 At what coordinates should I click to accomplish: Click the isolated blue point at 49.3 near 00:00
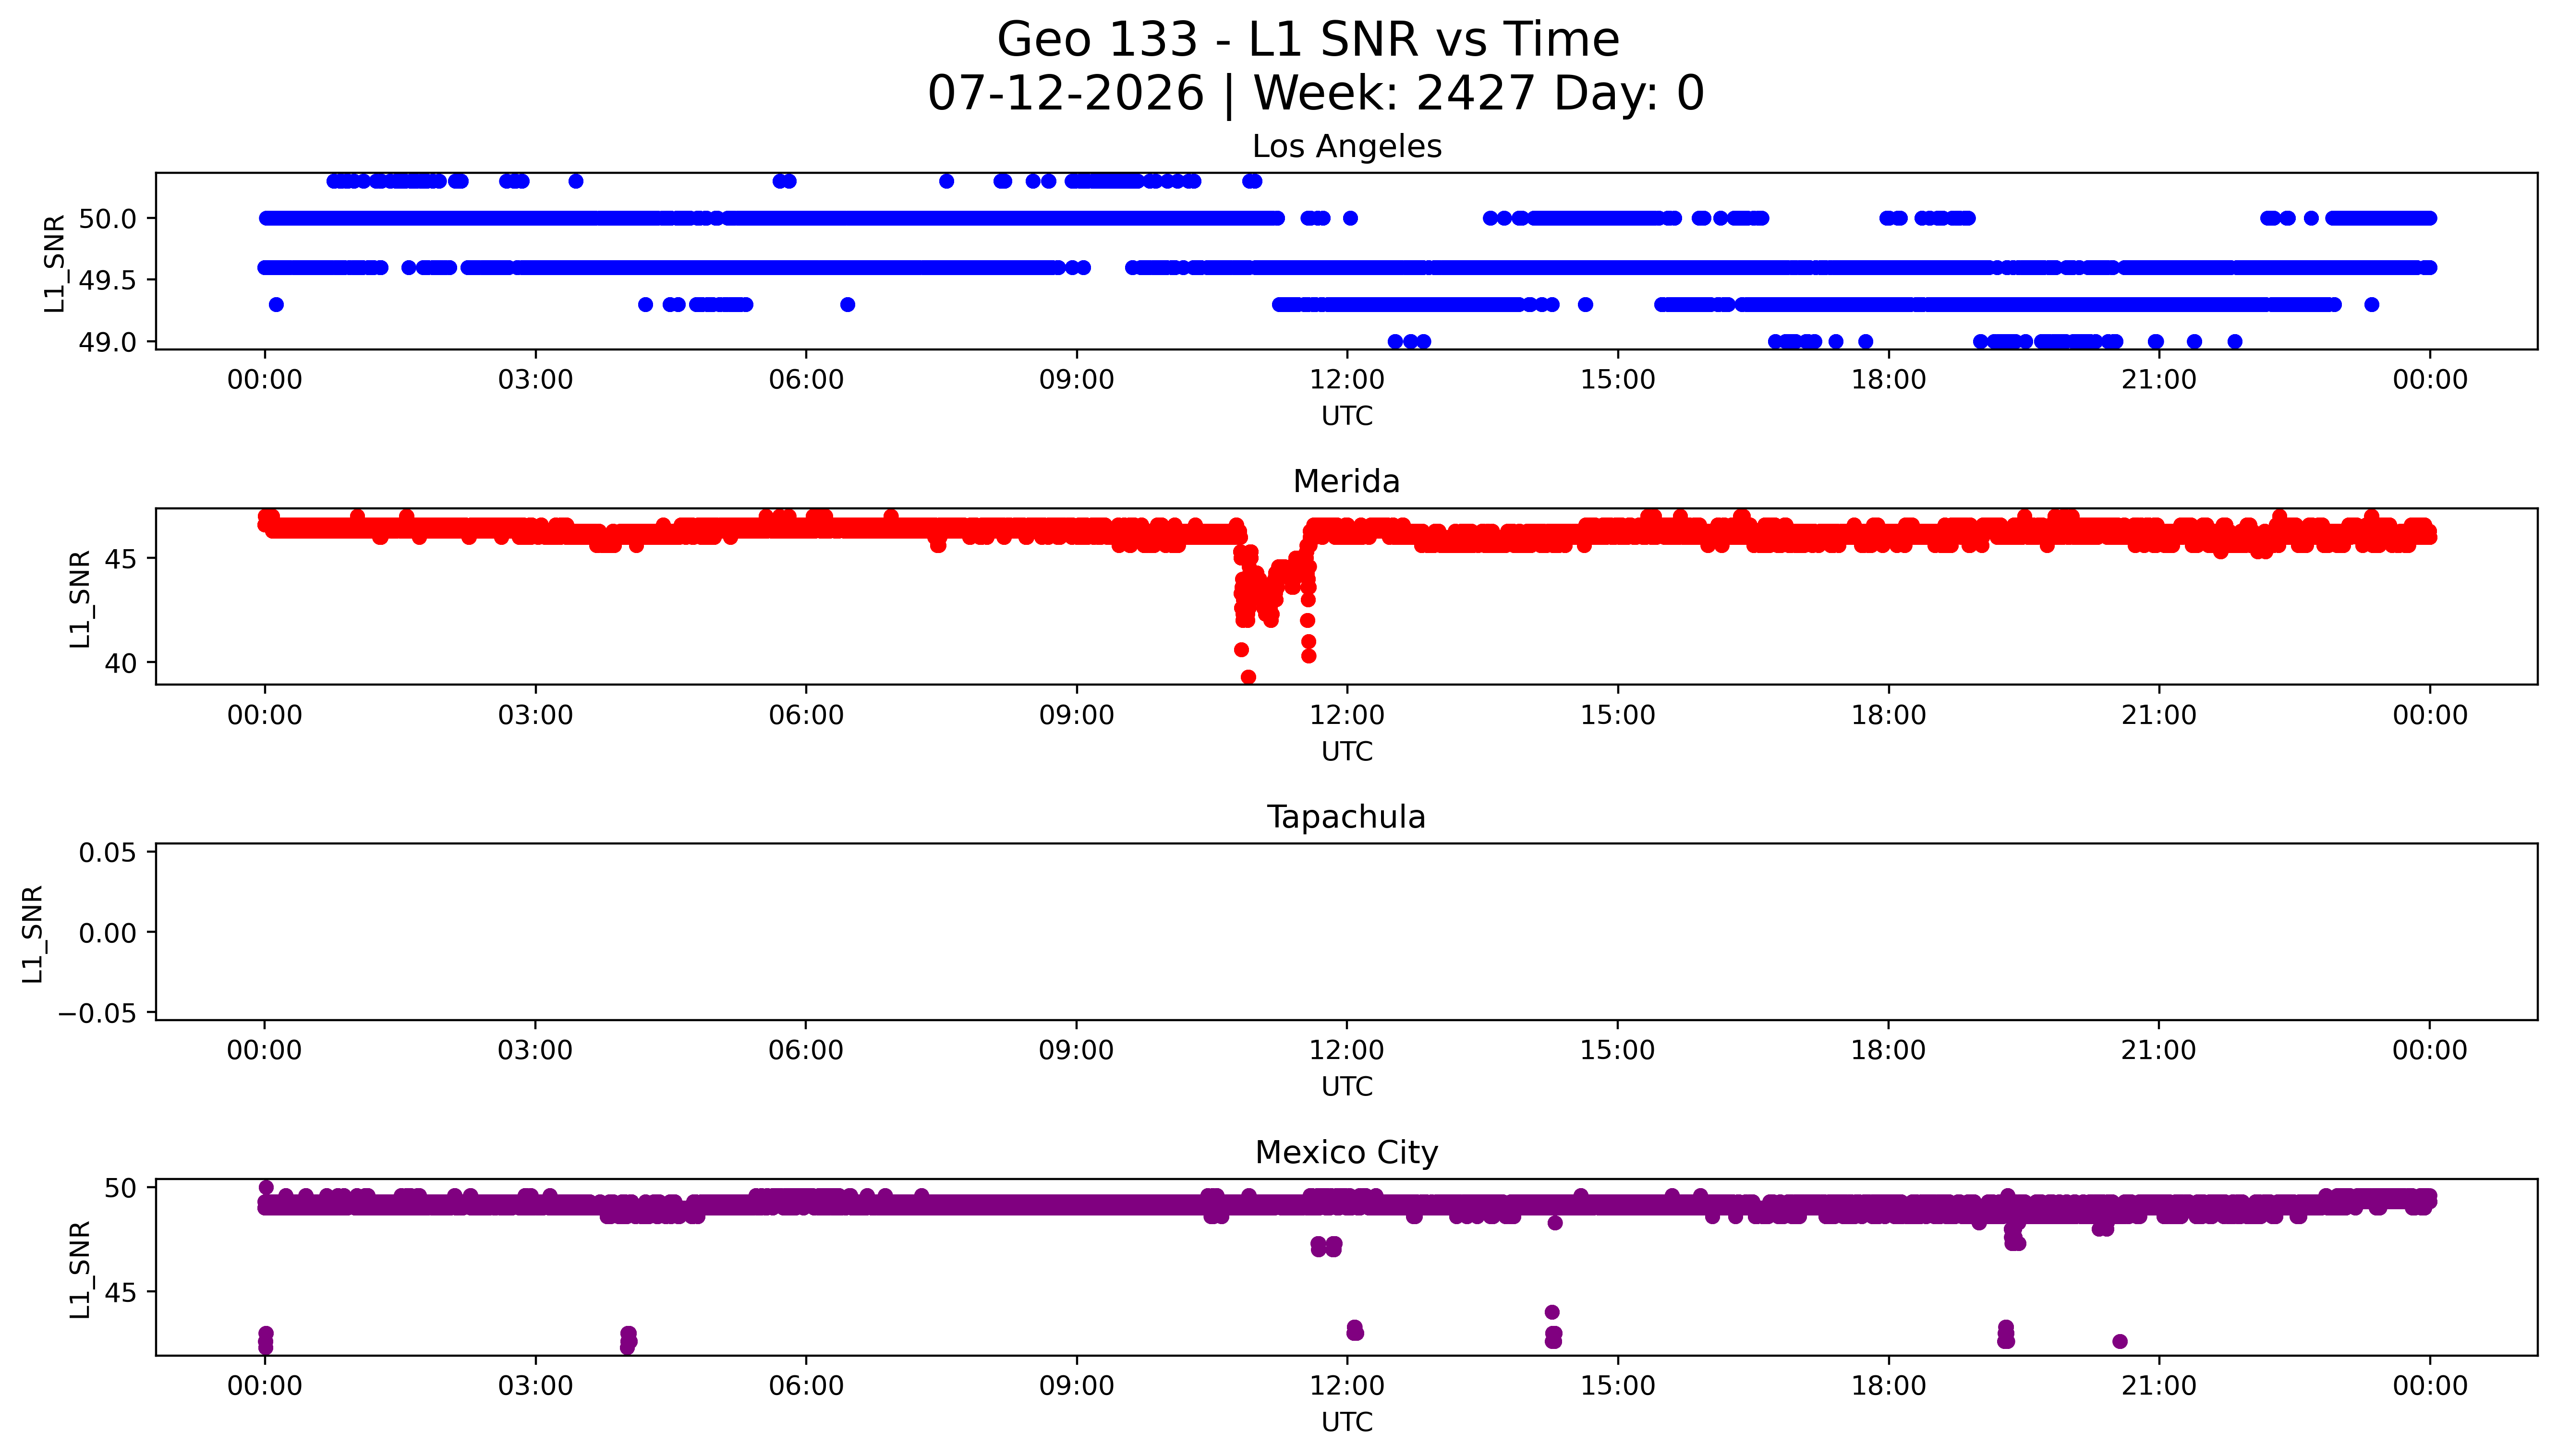click(x=276, y=304)
